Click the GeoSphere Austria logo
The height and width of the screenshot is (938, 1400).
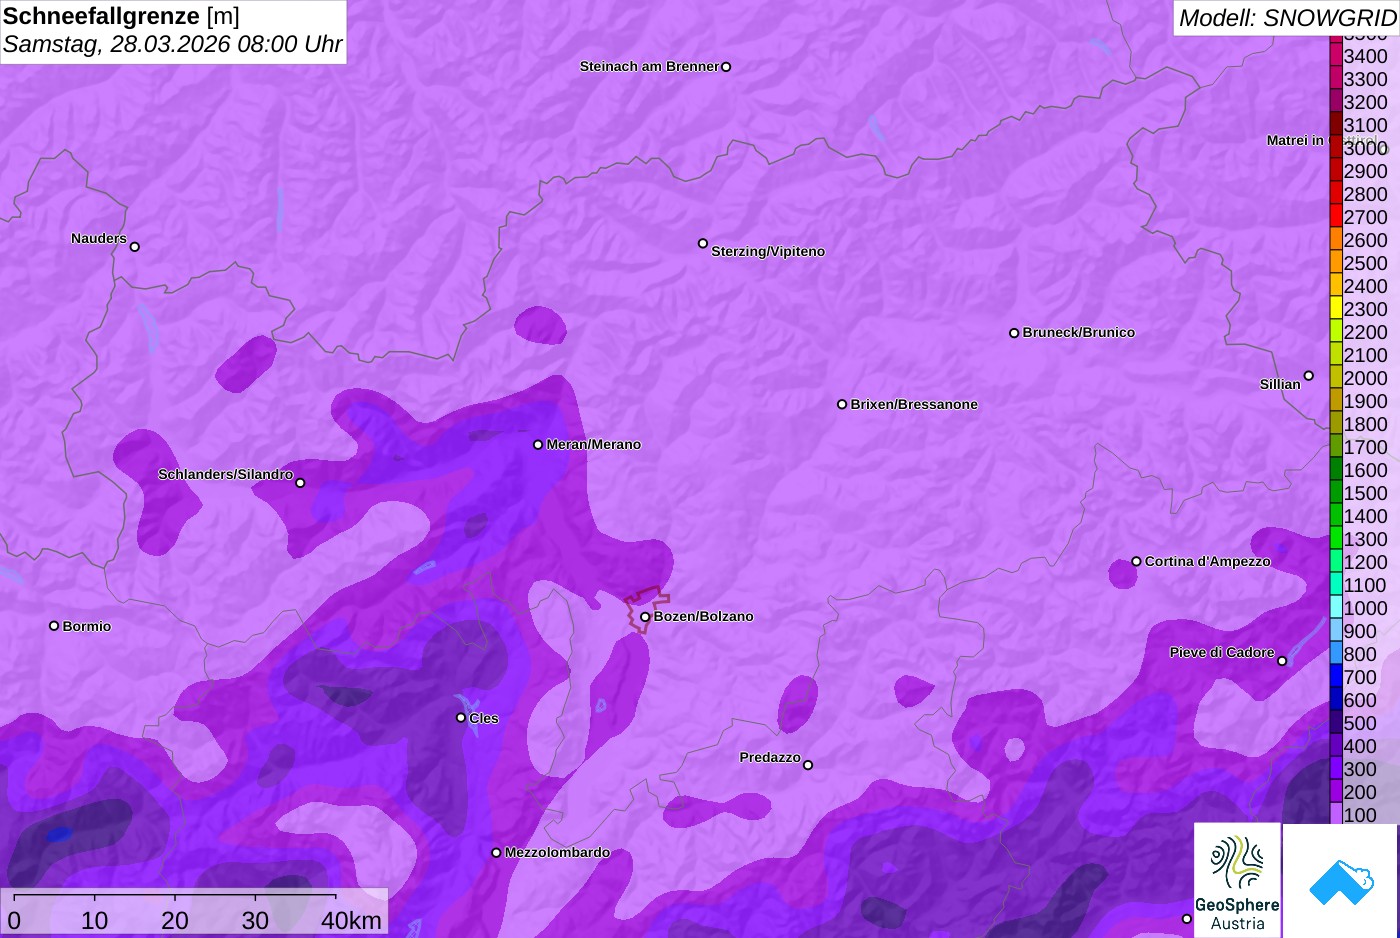pyautogui.click(x=1237, y=881)
